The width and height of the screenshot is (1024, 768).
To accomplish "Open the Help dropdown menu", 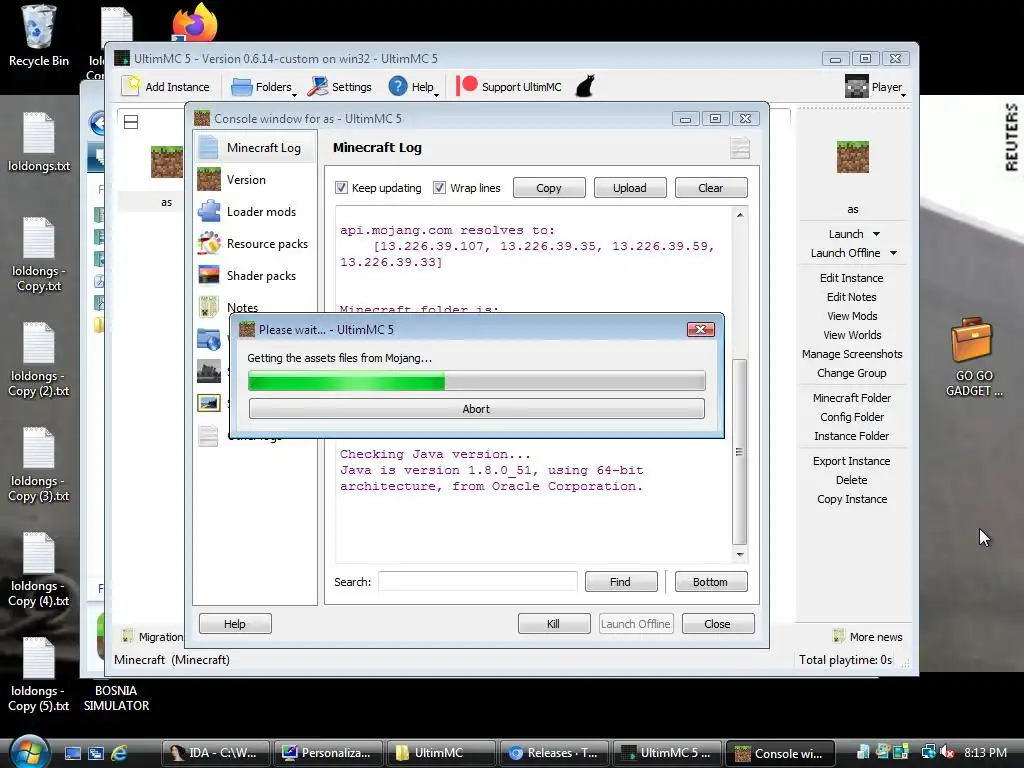I will point(413,86).
